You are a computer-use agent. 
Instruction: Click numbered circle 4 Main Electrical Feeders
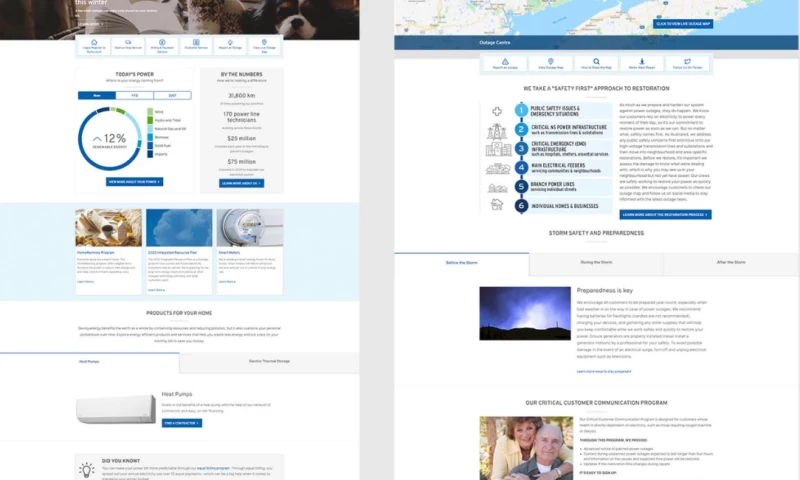pos(521,167)
